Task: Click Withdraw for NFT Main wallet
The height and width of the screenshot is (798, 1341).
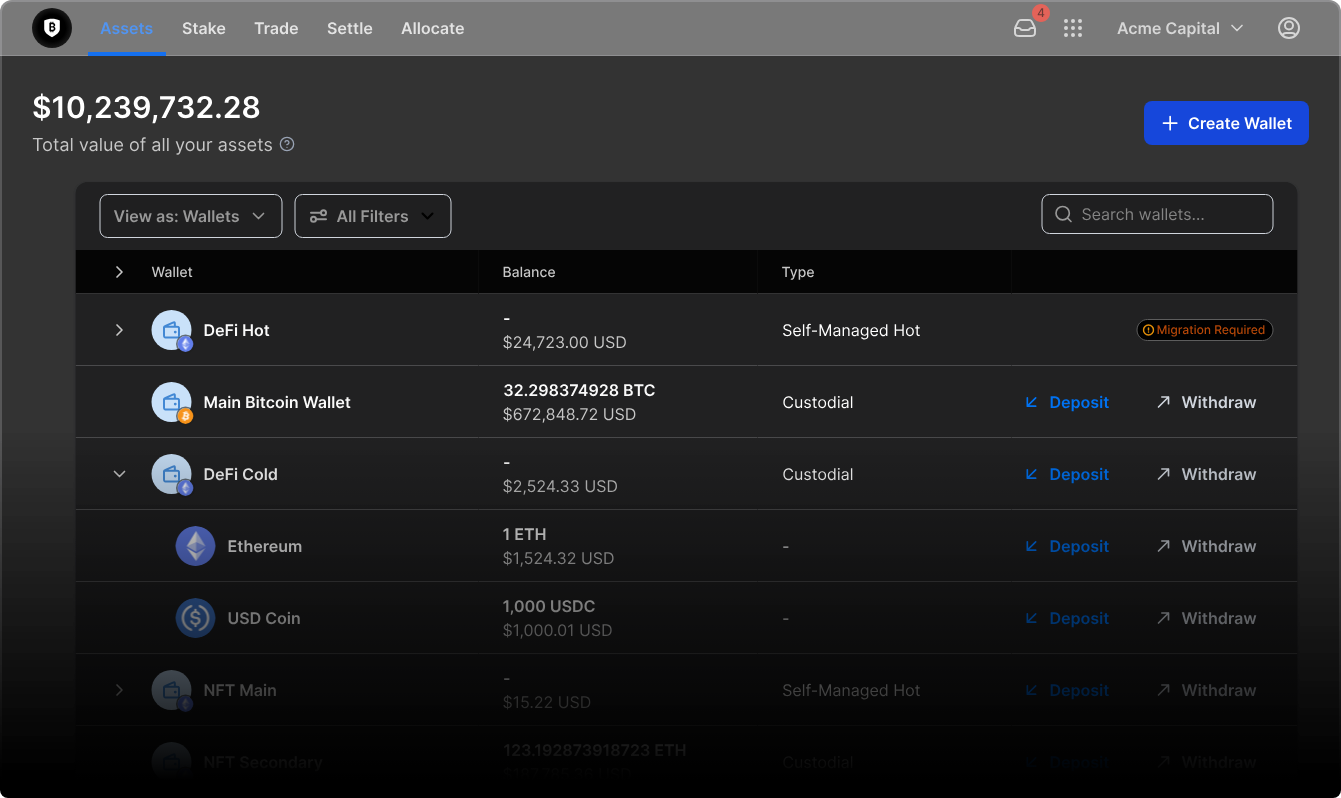Action: coord(1206,690)
